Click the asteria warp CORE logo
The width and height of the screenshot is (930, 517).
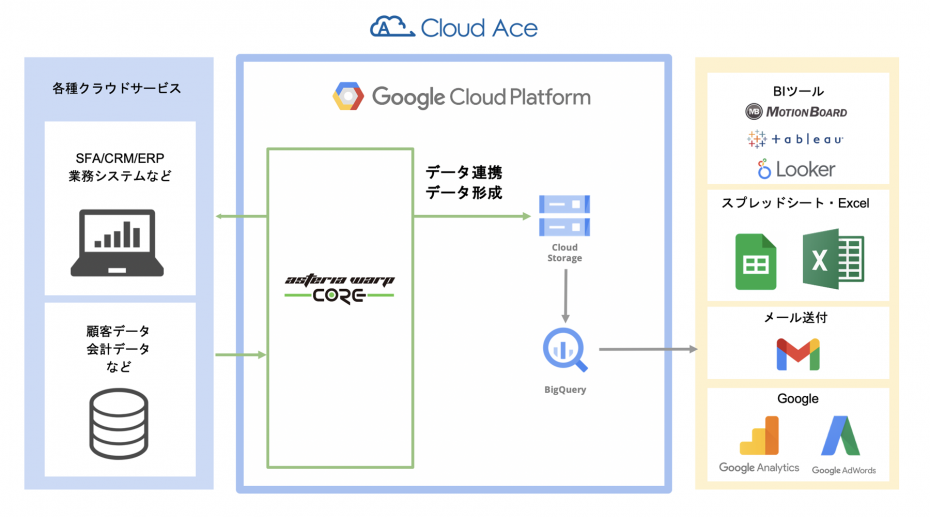pyautogui.click(x=339, y=289)
